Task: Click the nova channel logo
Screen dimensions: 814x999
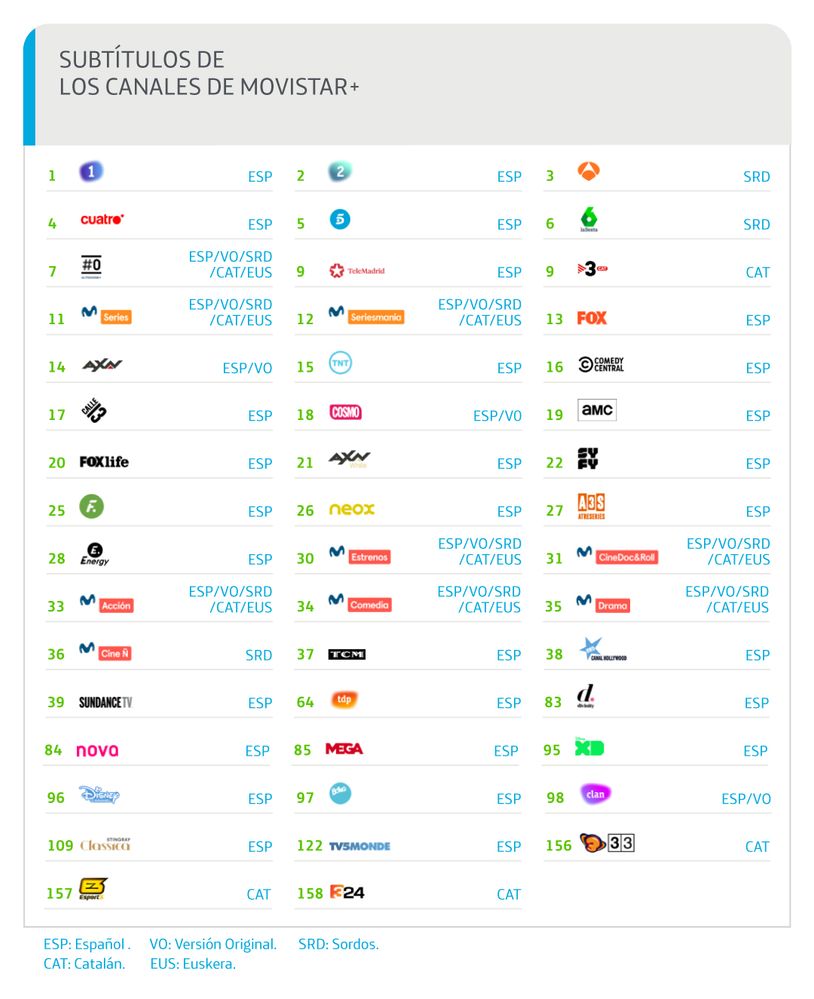Action: pos(97,750)
